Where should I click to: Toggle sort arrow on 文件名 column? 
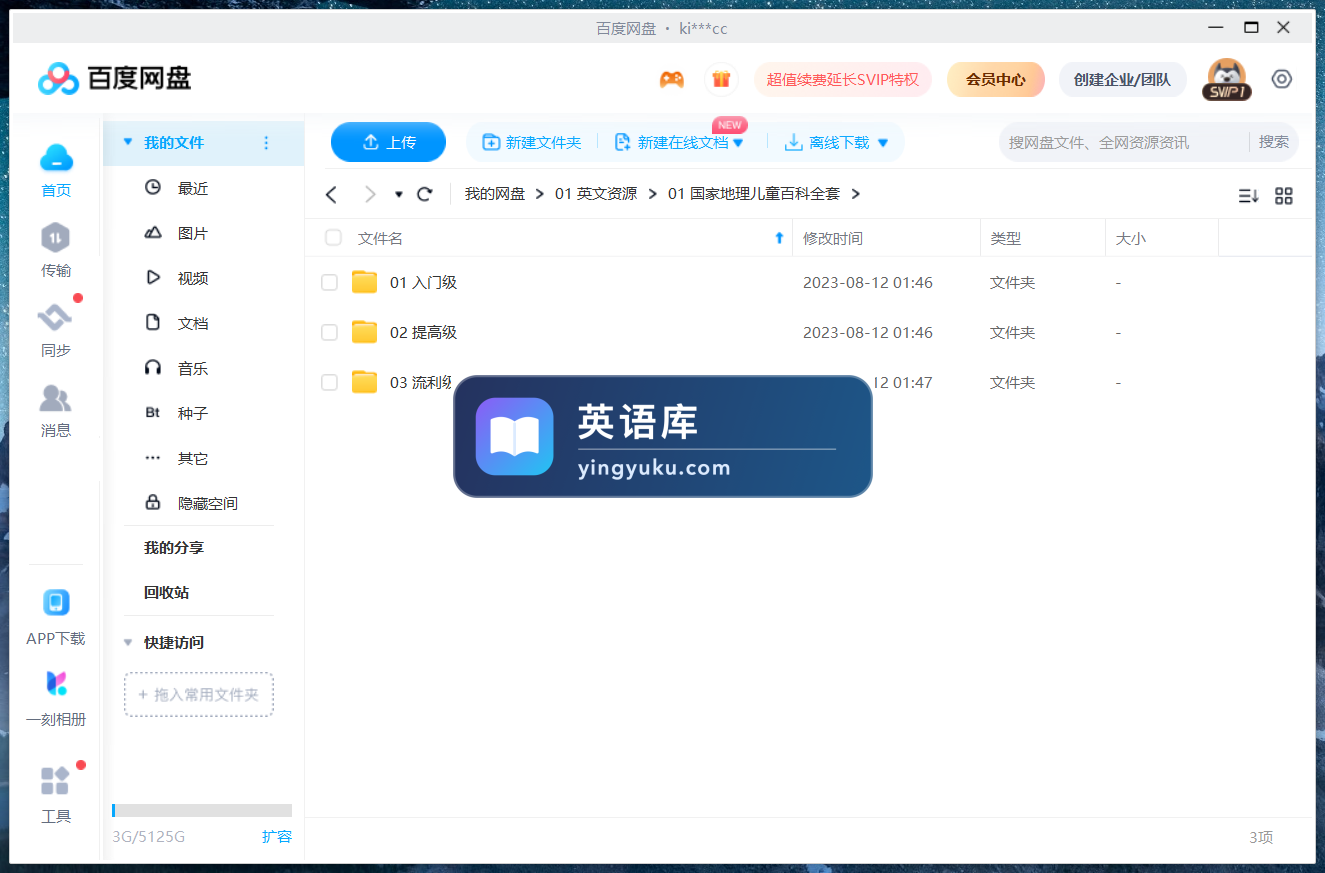click(x=780, y=238)
